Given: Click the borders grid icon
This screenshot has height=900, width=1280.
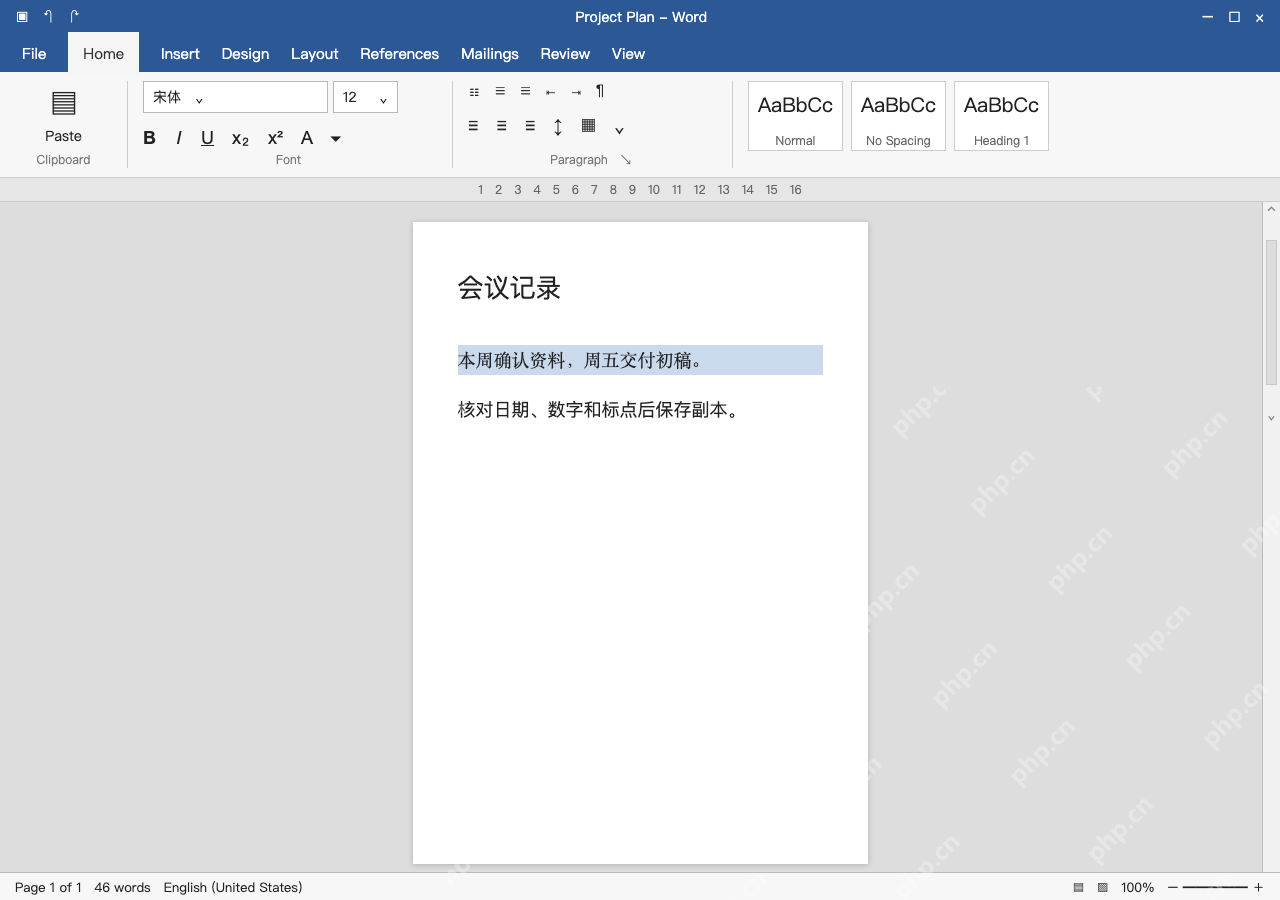Looking at the screenshot, I should 588,126.
